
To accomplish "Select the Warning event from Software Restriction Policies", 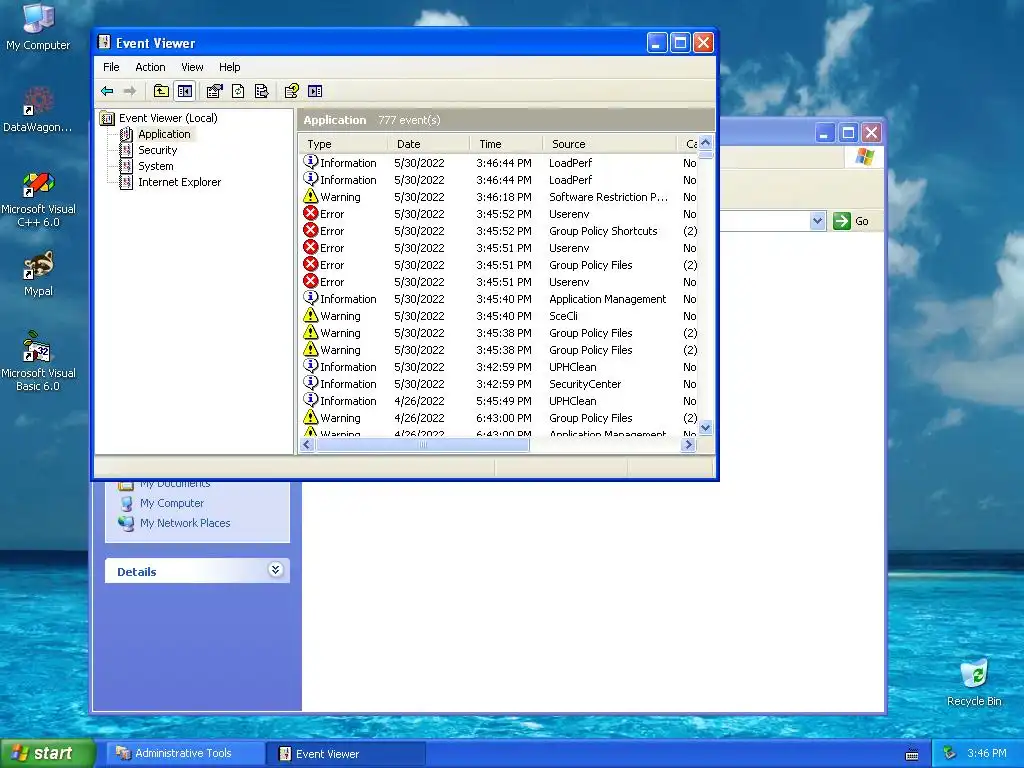I will pos(500,197).
